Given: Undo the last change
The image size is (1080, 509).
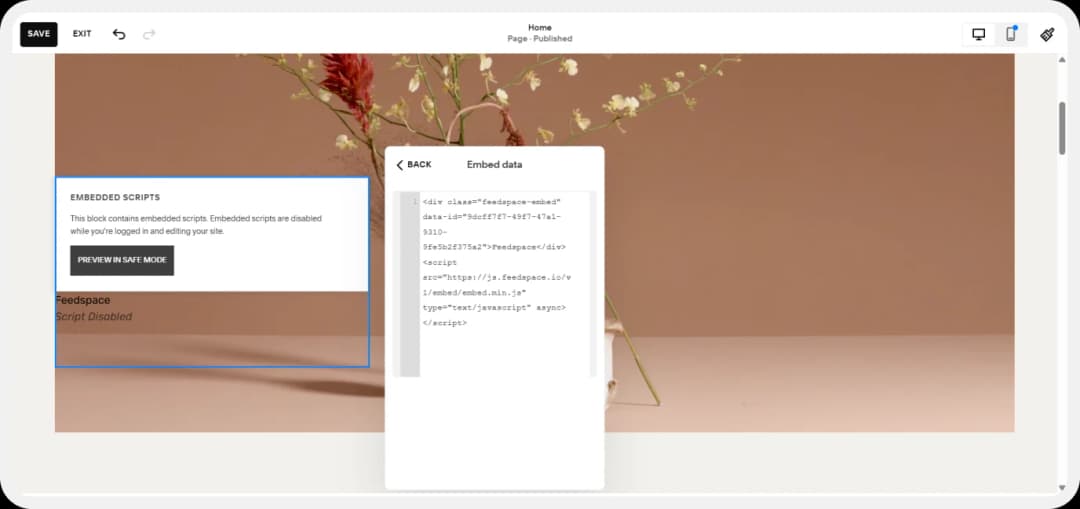Looking at the screenshot, I should pos(119,34).
